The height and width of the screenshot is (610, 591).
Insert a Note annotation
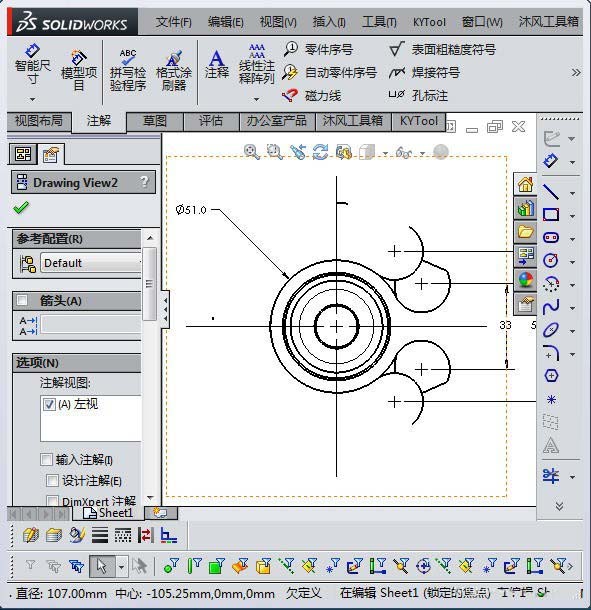(x=217, y=65)
